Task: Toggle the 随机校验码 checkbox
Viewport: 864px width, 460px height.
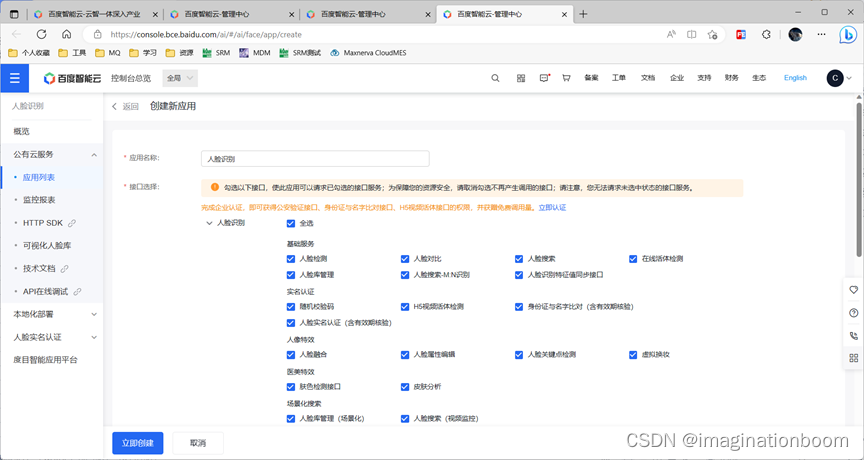Action: click(290, 306)
